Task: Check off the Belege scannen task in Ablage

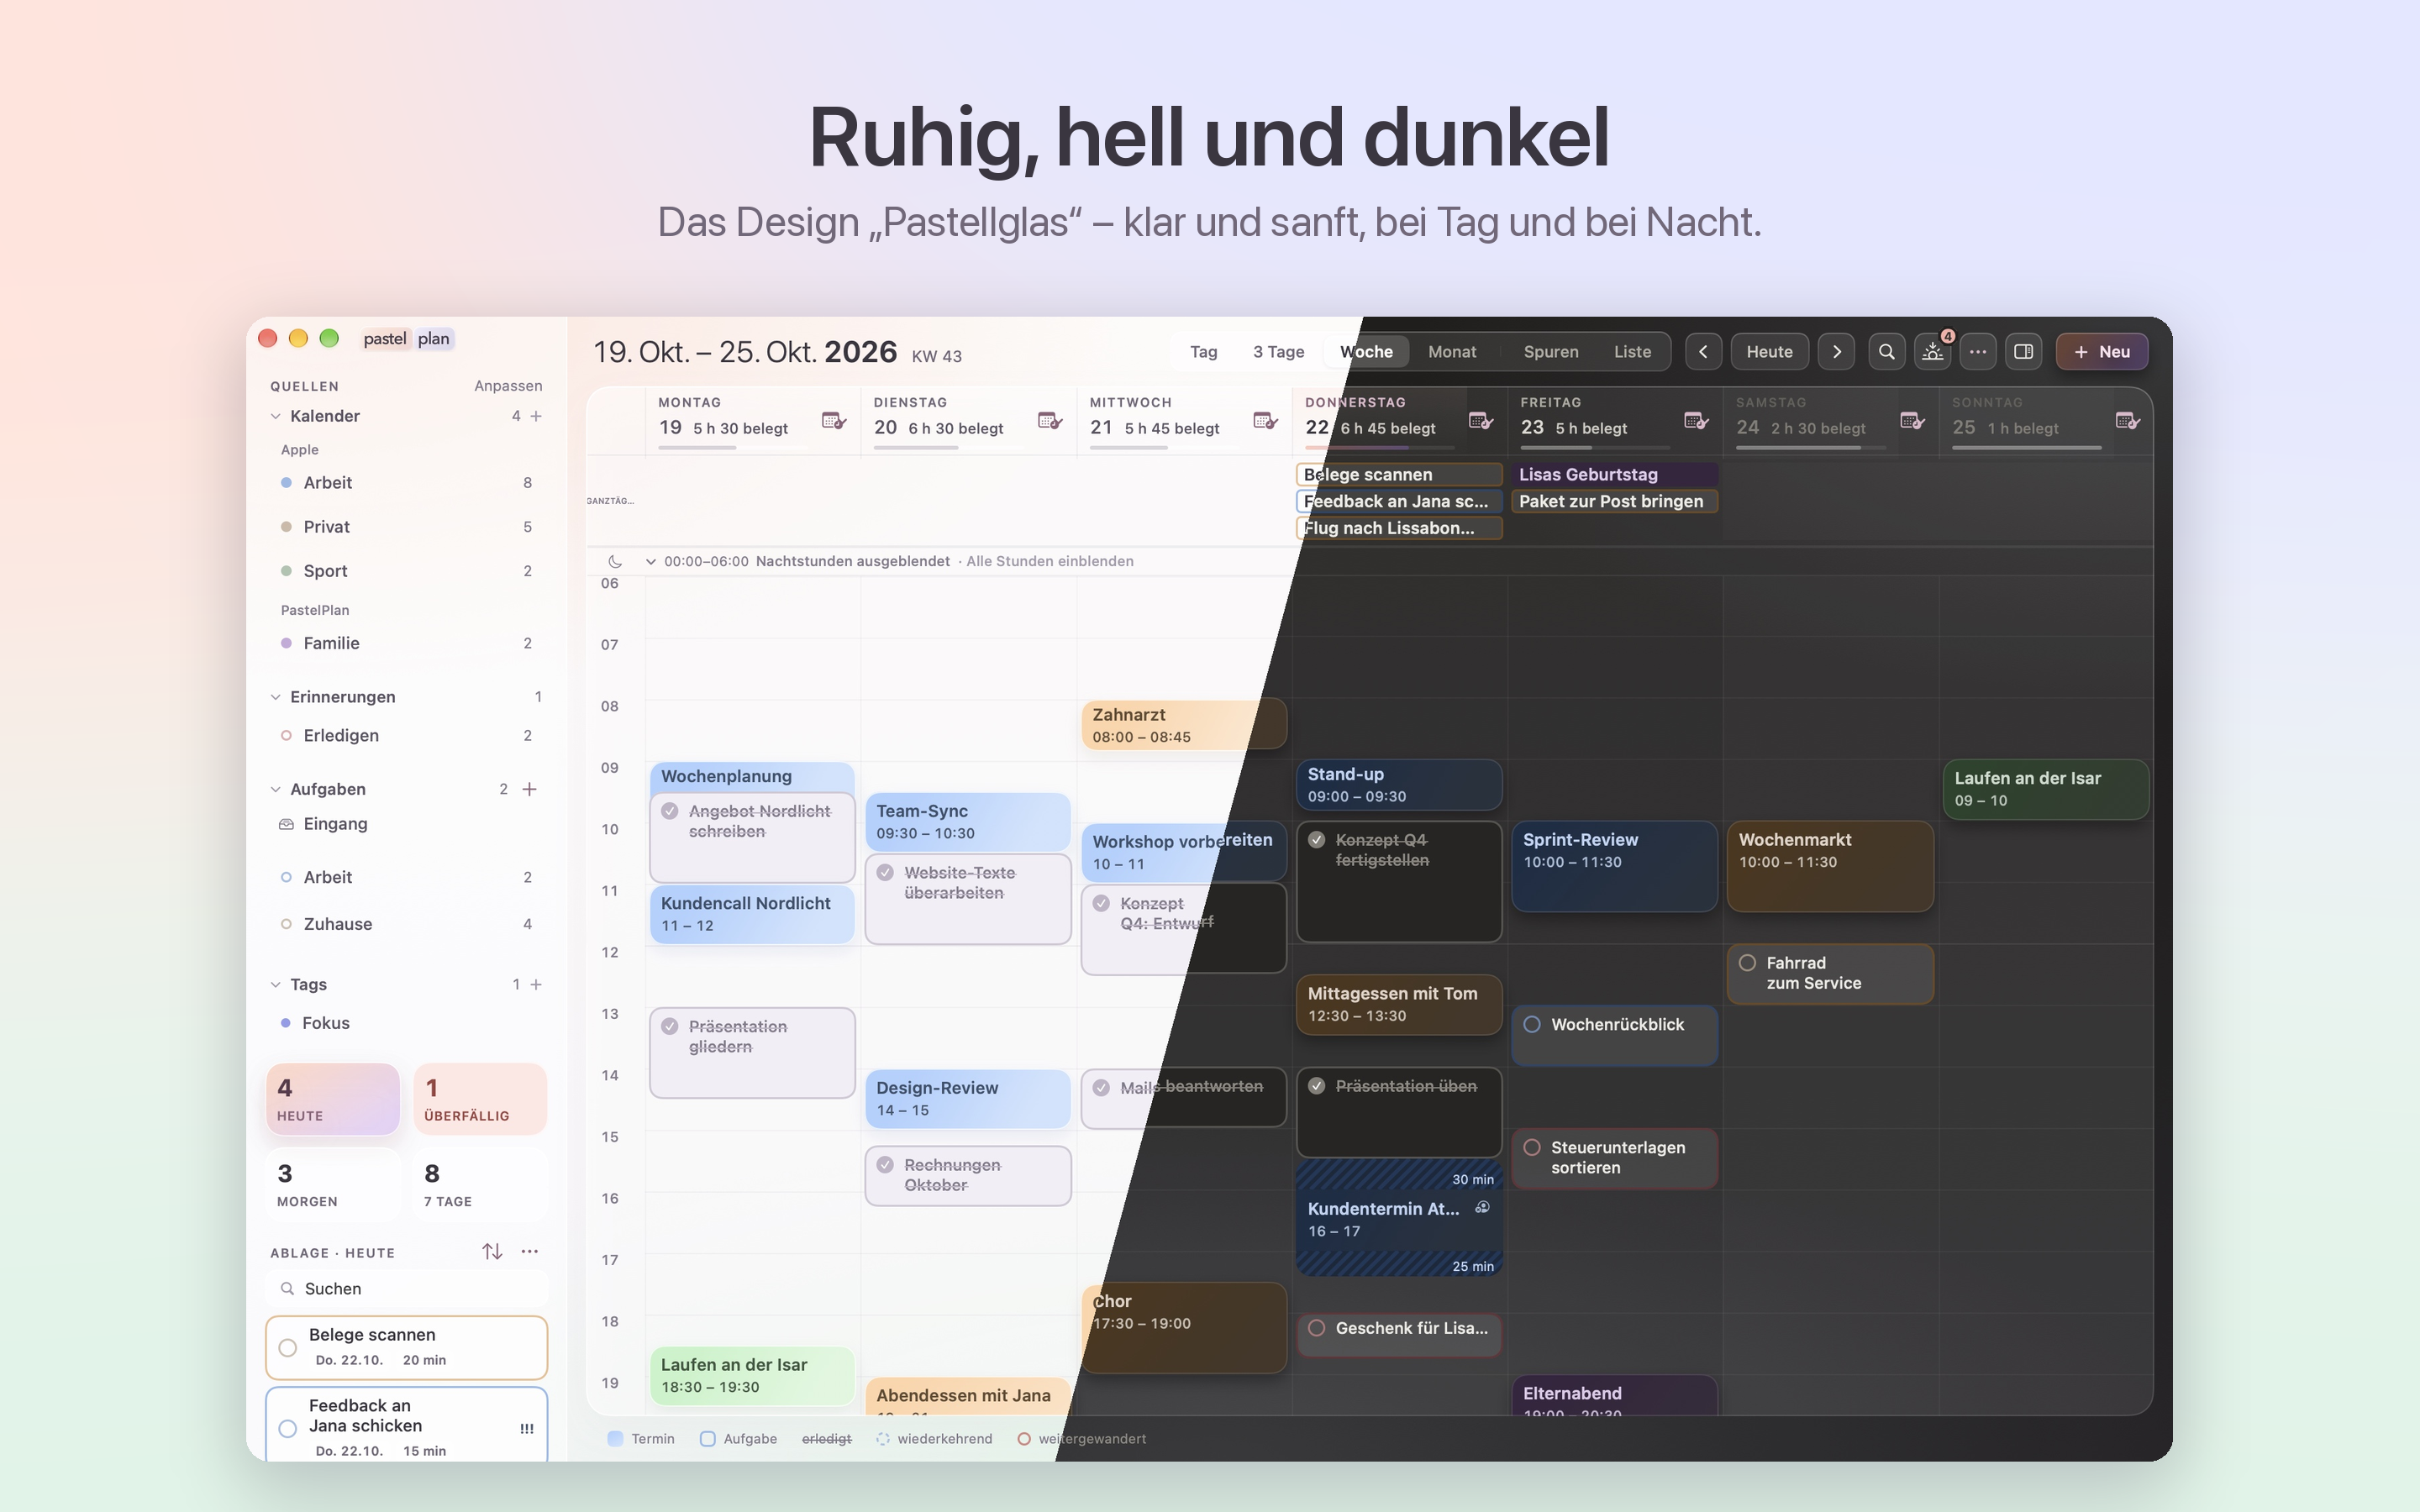Action: point(288,1347)
